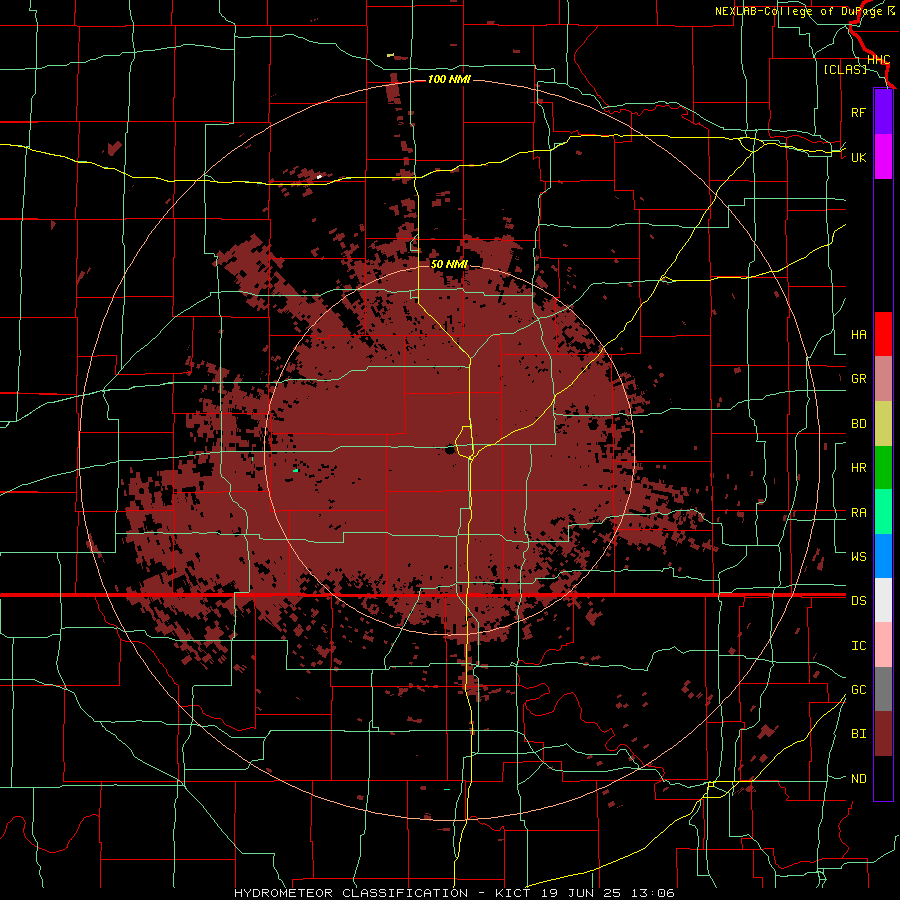Click the HHC product label
The height and width of the screenshot is (900, 900).
click(x=878, y=60)
